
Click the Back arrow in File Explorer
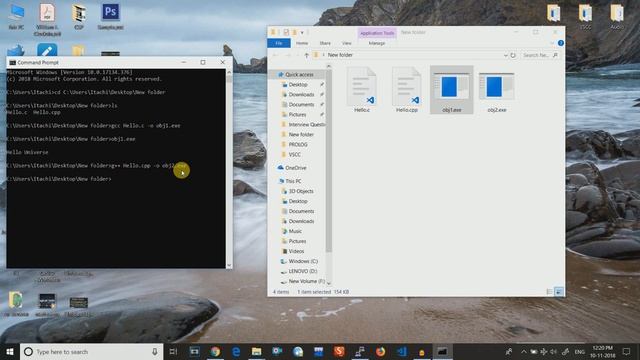[x=275, y=55]
